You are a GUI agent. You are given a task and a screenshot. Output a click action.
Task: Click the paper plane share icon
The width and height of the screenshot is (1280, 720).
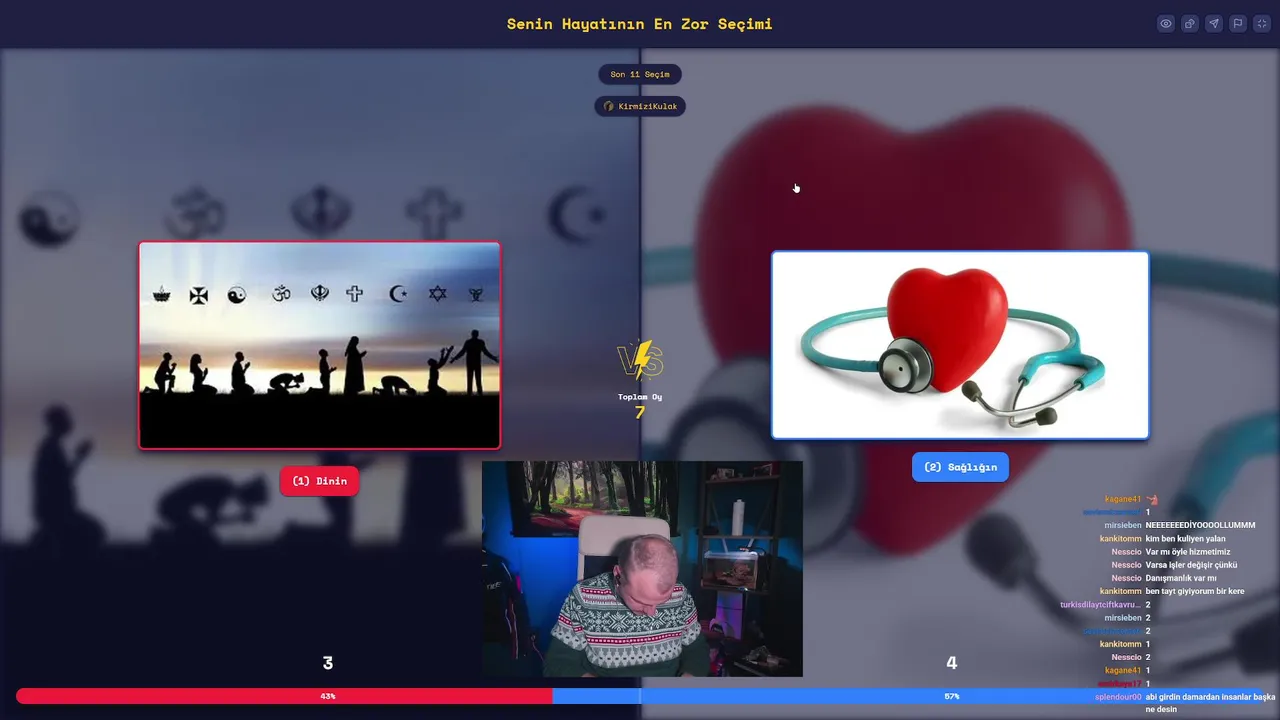[1214, 24]
